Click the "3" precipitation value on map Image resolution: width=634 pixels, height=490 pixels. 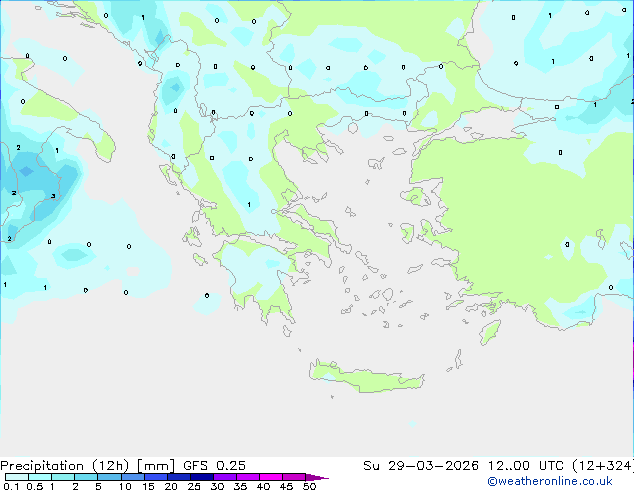(x=53, y=196)
